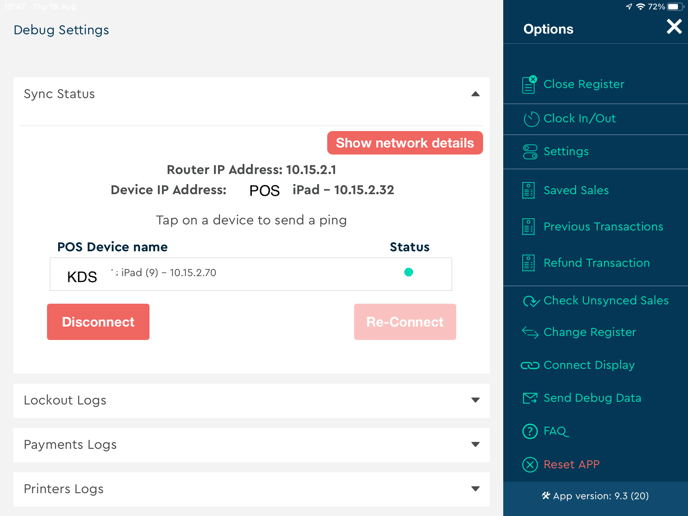
Task: Click the Reset APP icon
Action: 530,465
